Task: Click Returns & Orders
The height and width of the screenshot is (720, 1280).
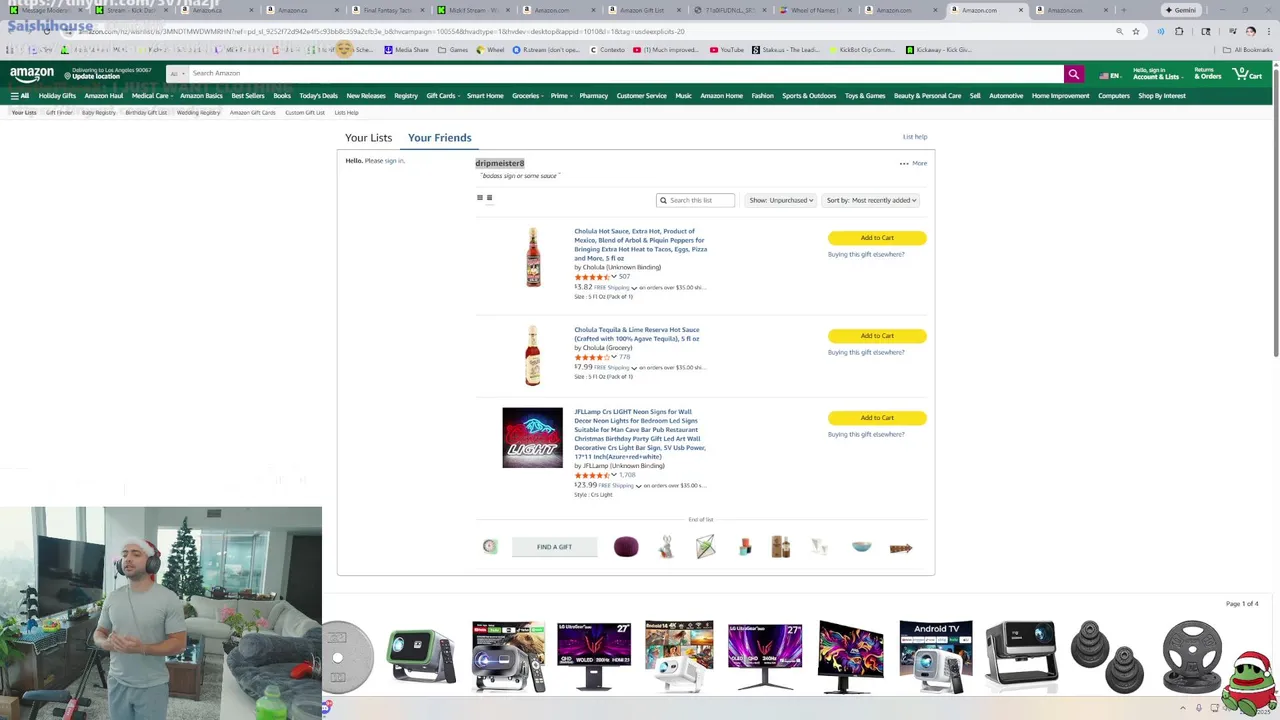Action: [1207, 74]
